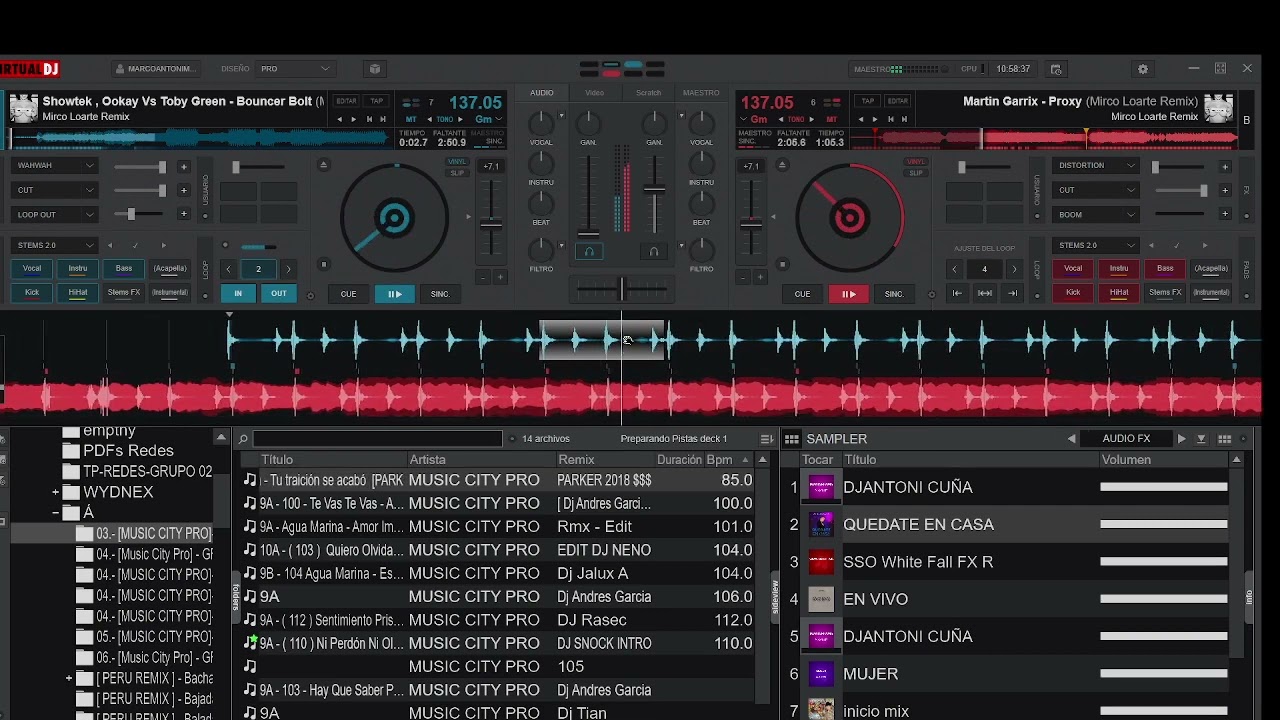This screenshot has width=1280, height=720.
Task: Click the left deck eject icon
Action: pos(323,165)
